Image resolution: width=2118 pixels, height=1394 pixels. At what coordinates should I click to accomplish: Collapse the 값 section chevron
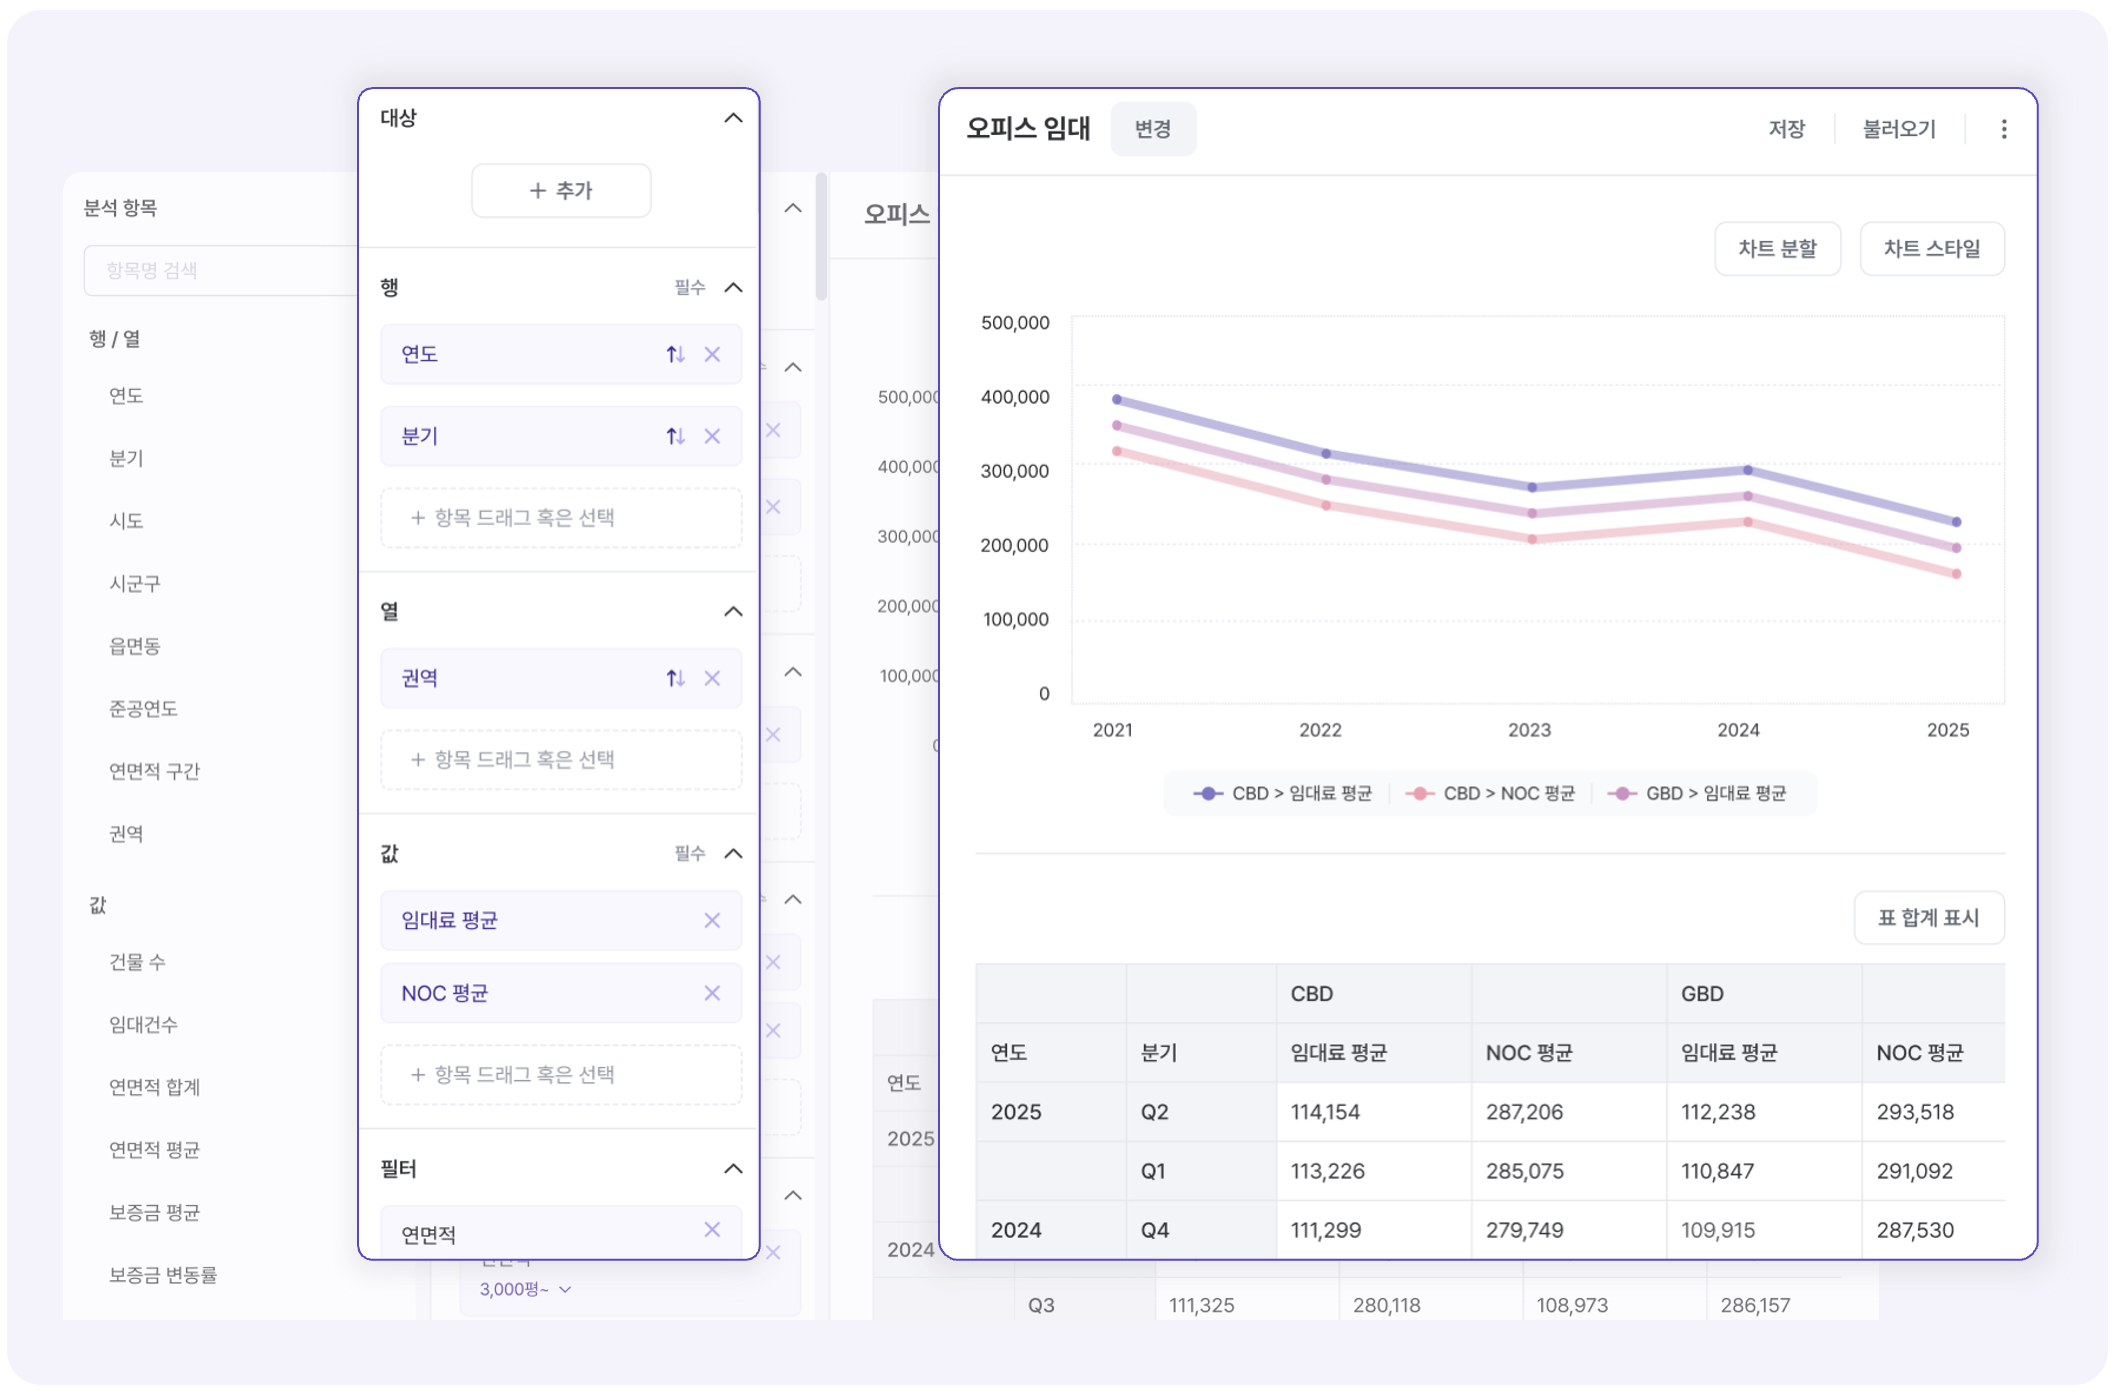[x=733, y=853]
